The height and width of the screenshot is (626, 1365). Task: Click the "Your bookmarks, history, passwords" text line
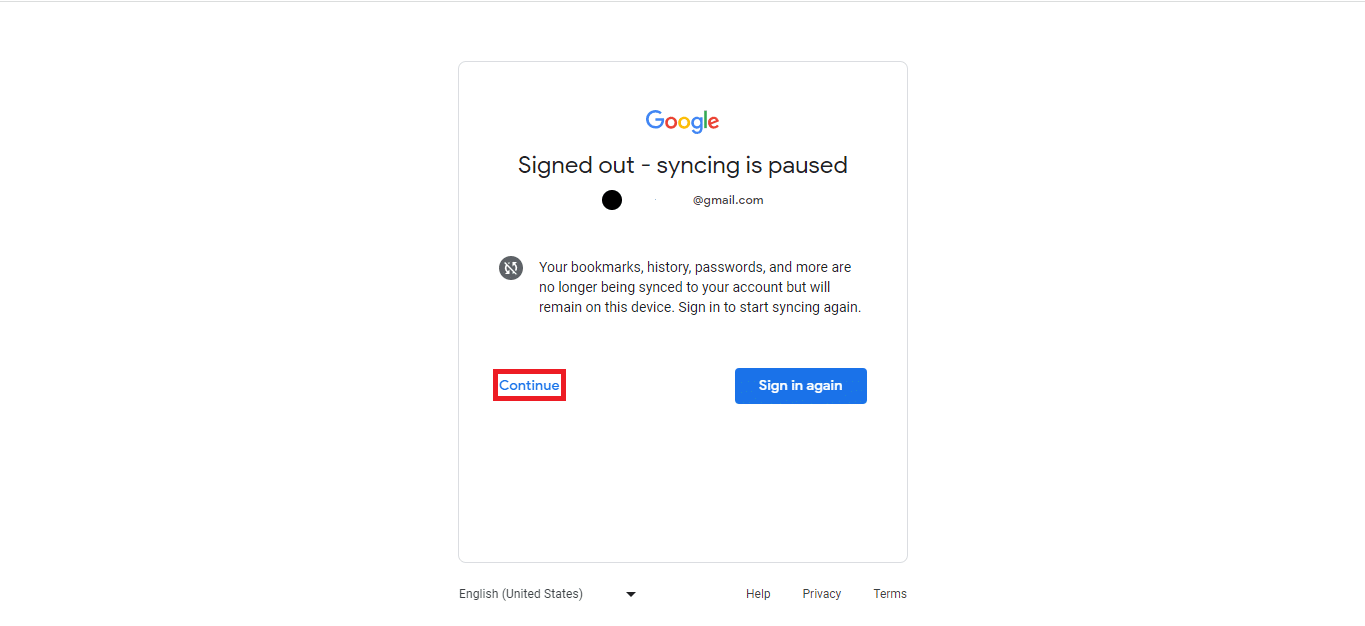(x=695, y=268)
